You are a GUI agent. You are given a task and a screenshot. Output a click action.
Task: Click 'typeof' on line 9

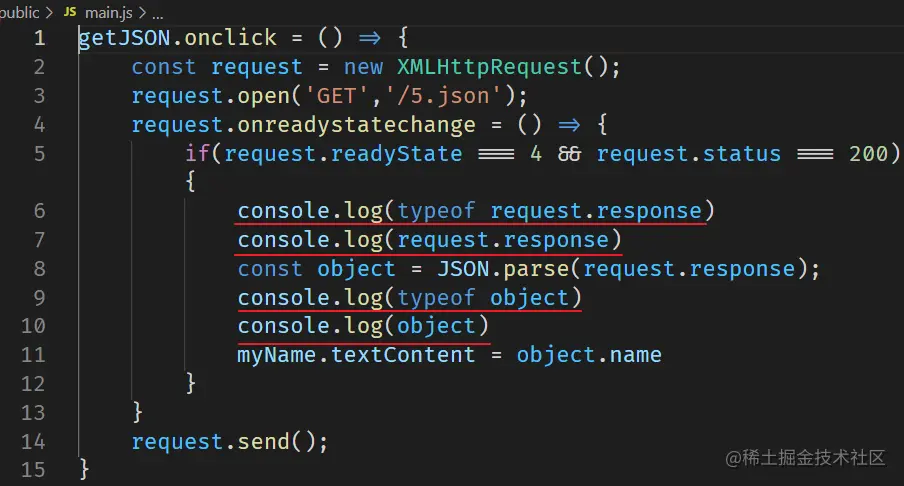(x=436, y=298)
